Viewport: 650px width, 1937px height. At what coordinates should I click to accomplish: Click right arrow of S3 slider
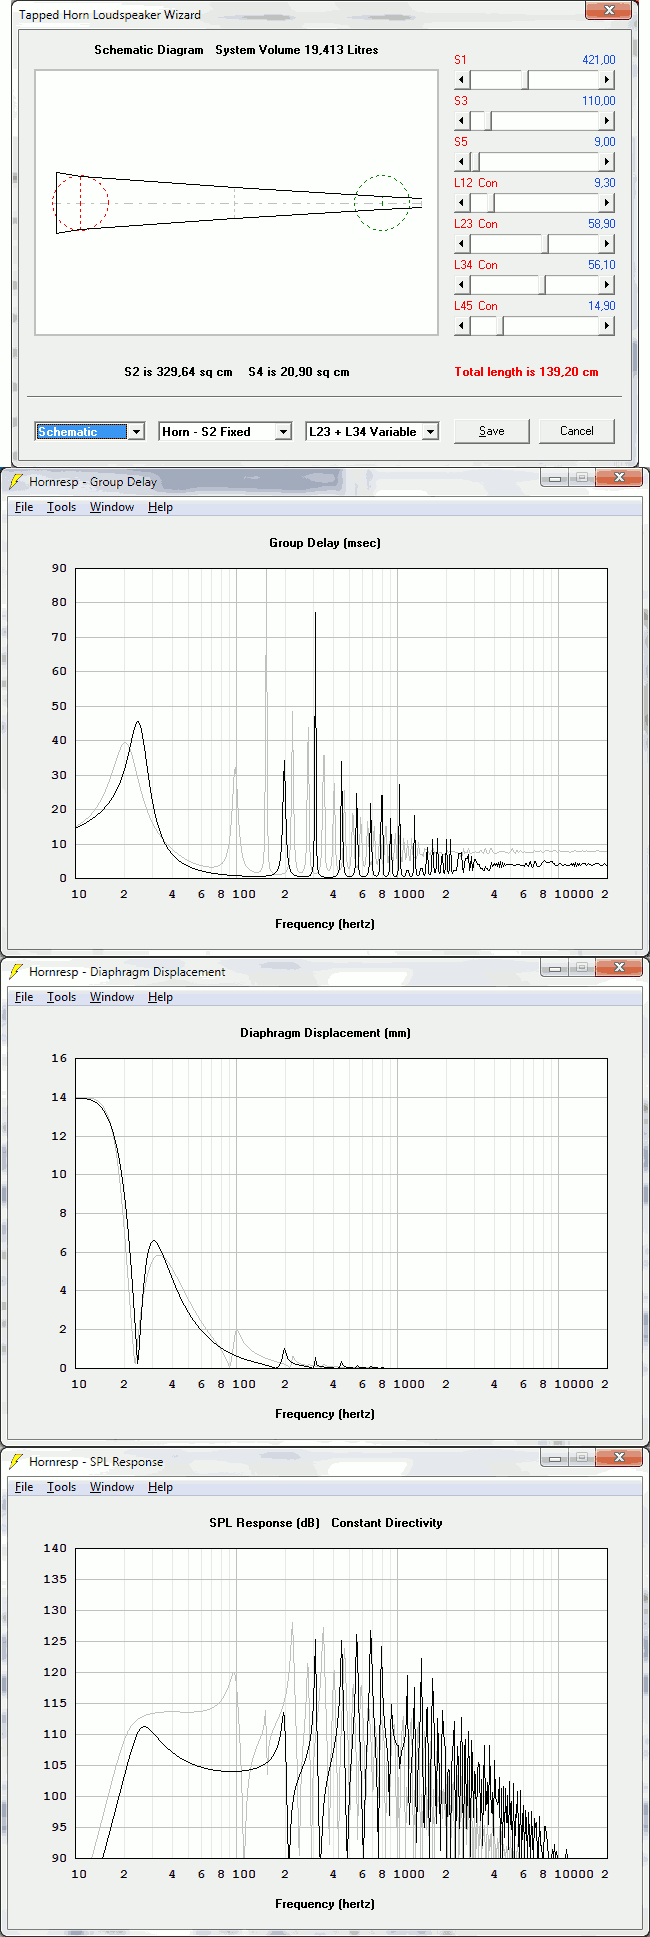tap(607, 121)
